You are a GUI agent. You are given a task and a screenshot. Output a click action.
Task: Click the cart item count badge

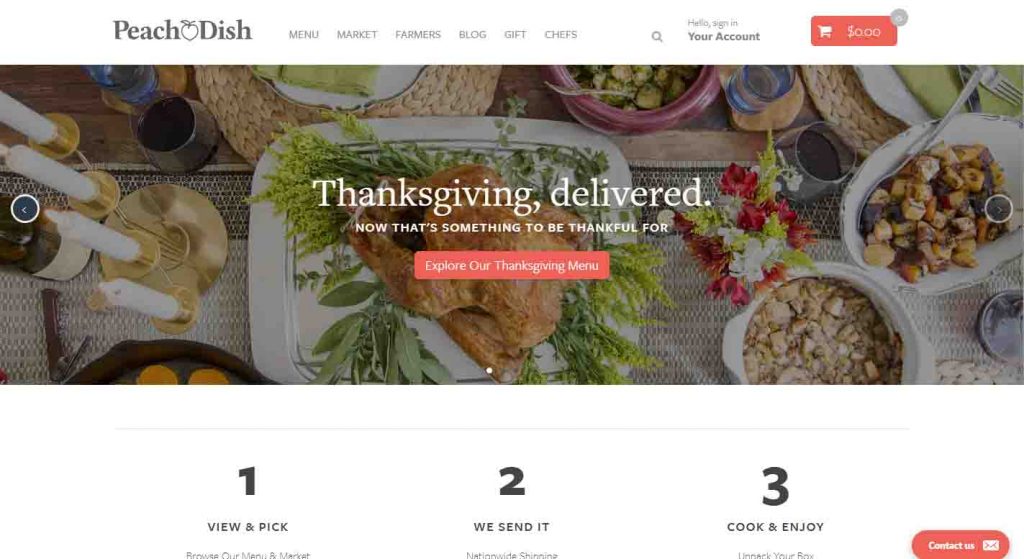(x=899, y=18)
